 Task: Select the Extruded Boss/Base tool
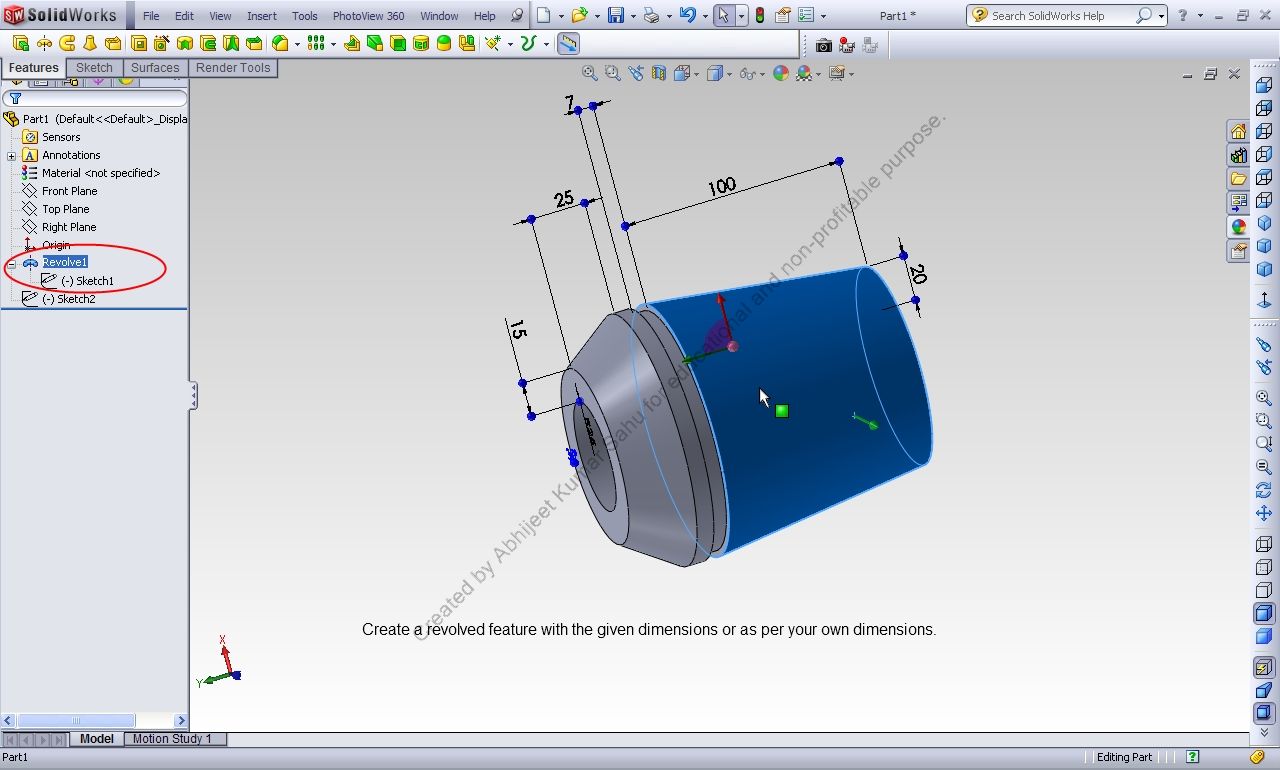[20, 43]
